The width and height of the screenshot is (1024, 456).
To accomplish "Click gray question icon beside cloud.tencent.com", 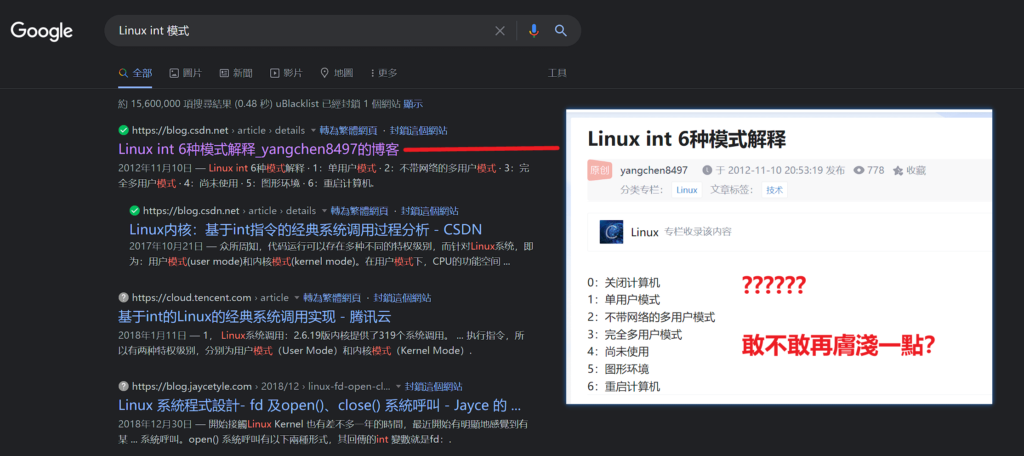I will 123,297.
